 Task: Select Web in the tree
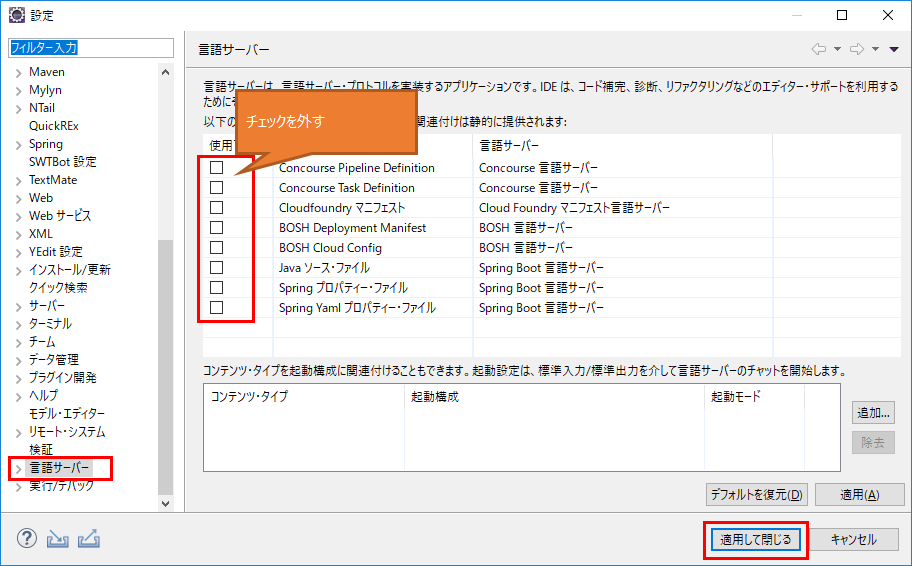point(41,198)
